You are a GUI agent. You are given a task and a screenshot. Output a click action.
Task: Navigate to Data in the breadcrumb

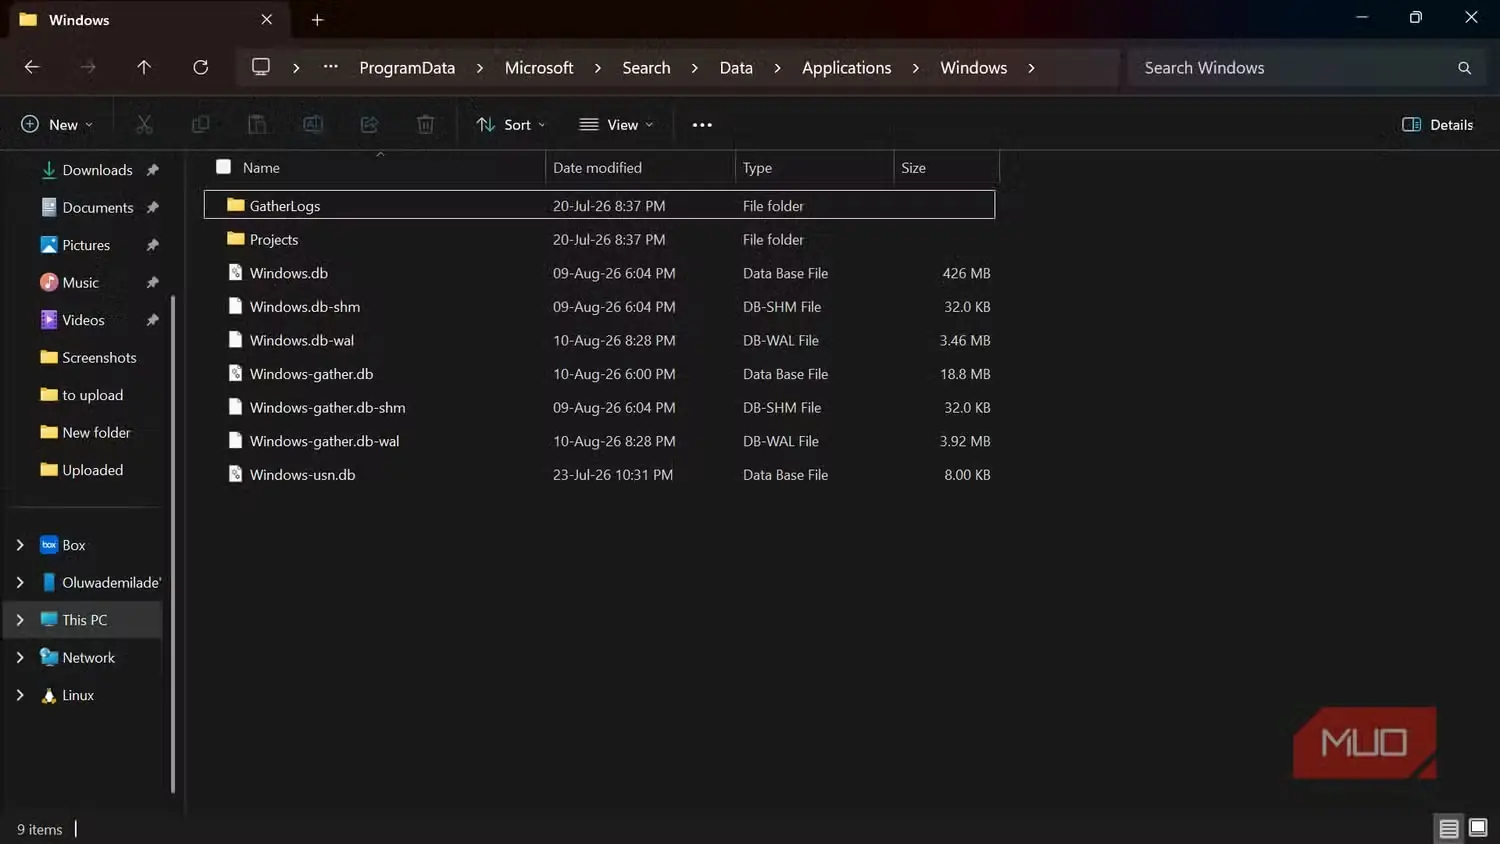click(x=736, y=68)
